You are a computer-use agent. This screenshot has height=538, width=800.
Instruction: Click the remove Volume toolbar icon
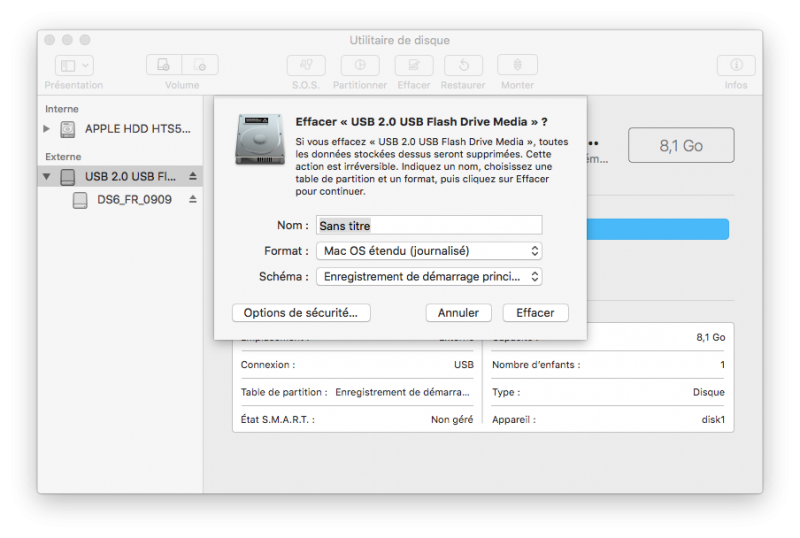pyautogui.click(x=200, y=65)
